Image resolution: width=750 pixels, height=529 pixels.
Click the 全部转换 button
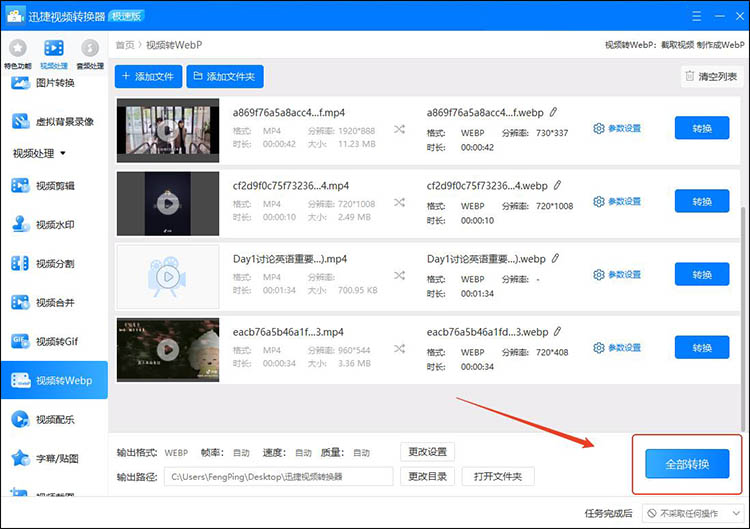tap(687, 463)
